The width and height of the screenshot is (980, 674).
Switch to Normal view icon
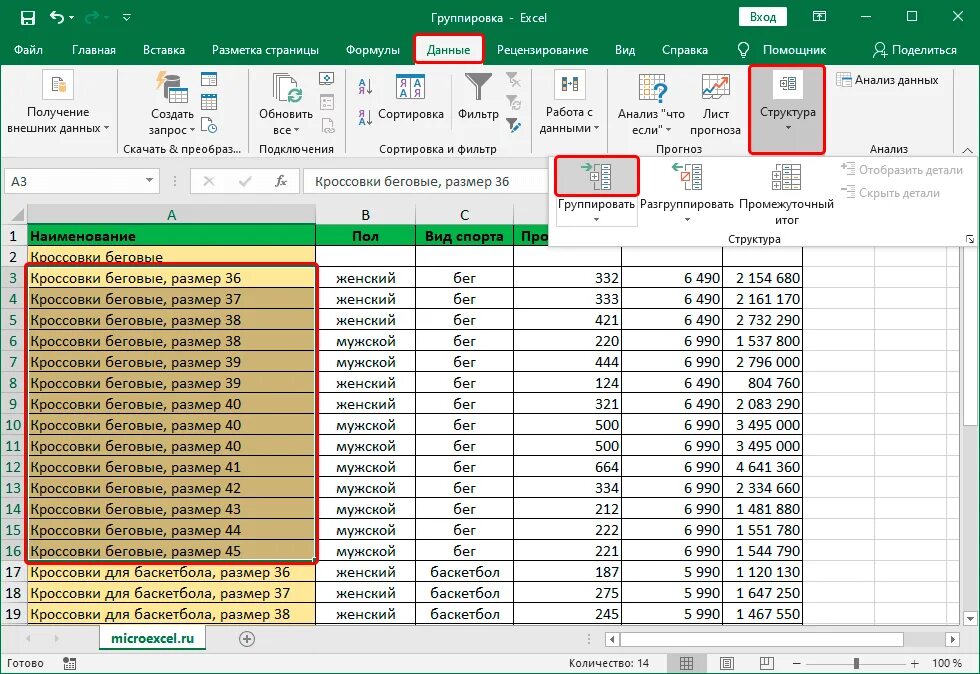point(686,663)
